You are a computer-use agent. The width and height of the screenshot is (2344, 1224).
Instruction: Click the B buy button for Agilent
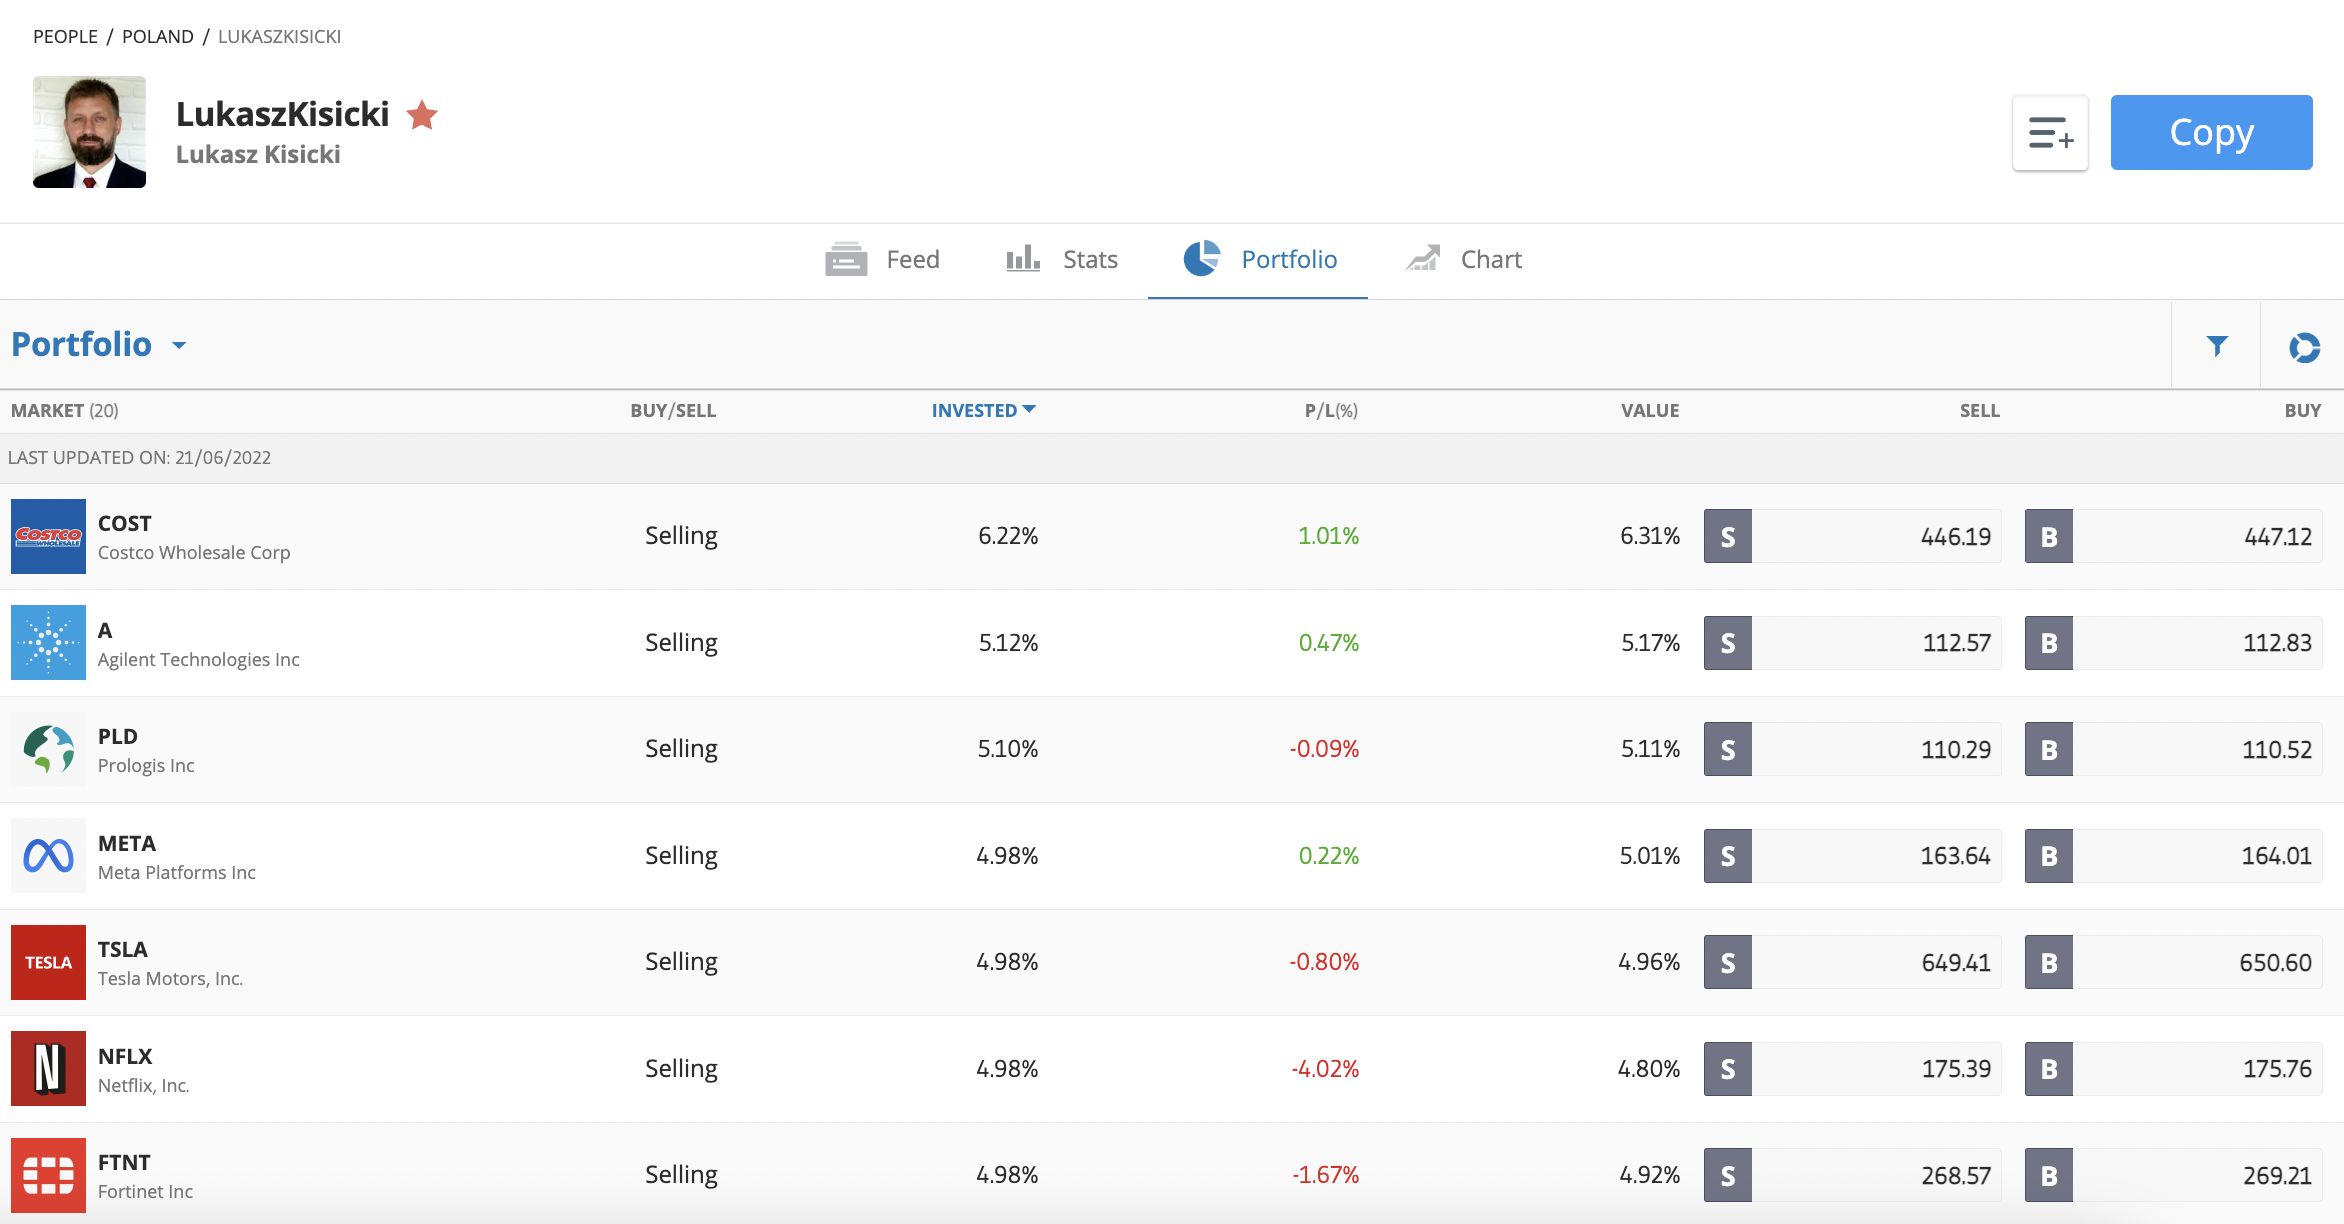click(x=2048, y=643)
